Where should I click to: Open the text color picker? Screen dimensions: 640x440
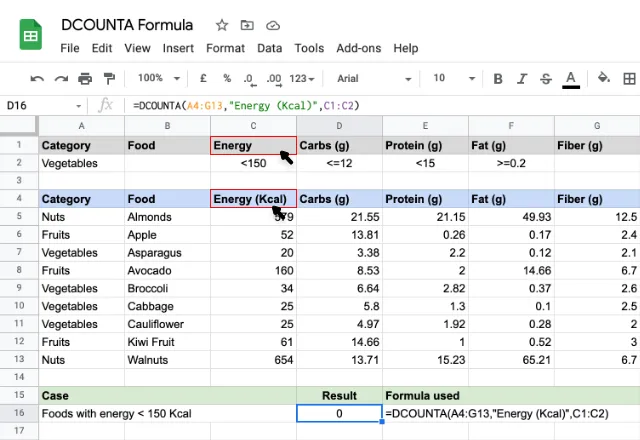point(571,79)
